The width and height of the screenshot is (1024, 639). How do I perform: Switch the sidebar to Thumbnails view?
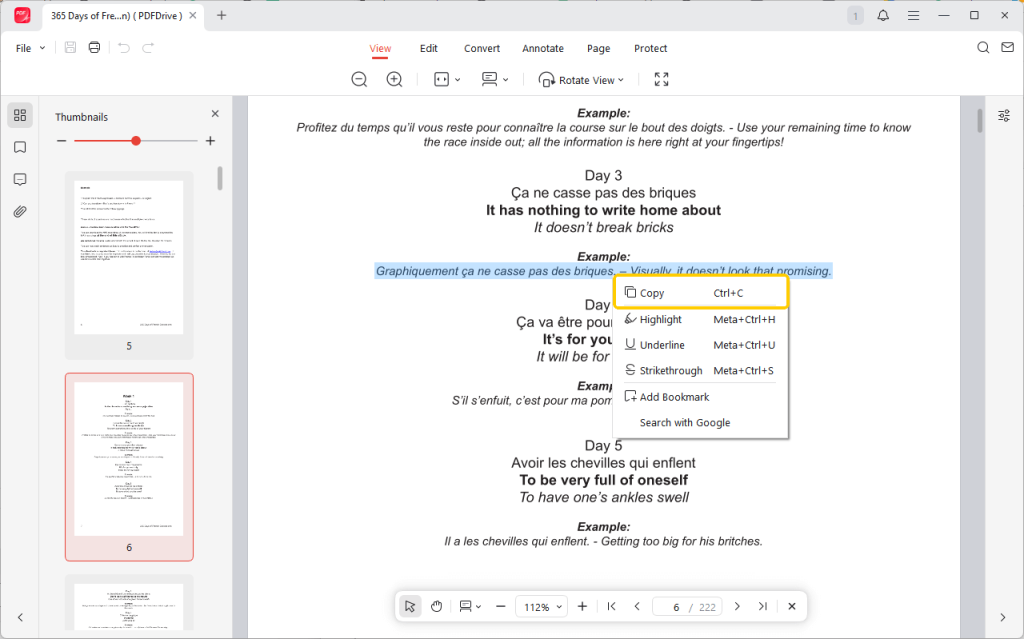point(20,114)
